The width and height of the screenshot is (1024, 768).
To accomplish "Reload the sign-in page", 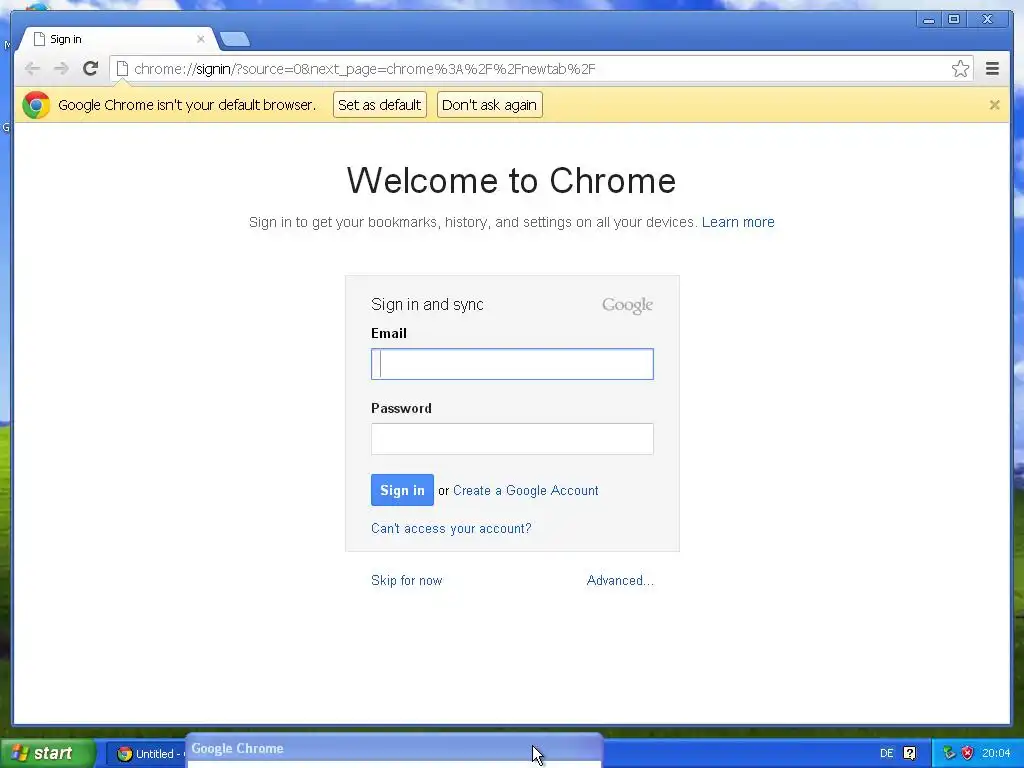I will pyautogui.click(x=91, y=68).
